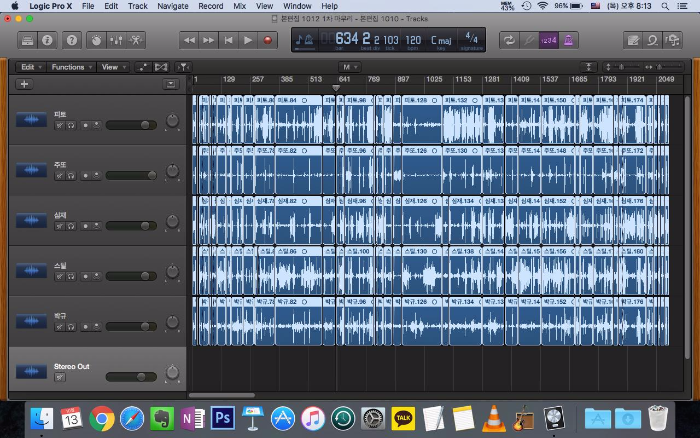
Task: Toggle Show Flex in the tracks menu bar
Action: 161,67
